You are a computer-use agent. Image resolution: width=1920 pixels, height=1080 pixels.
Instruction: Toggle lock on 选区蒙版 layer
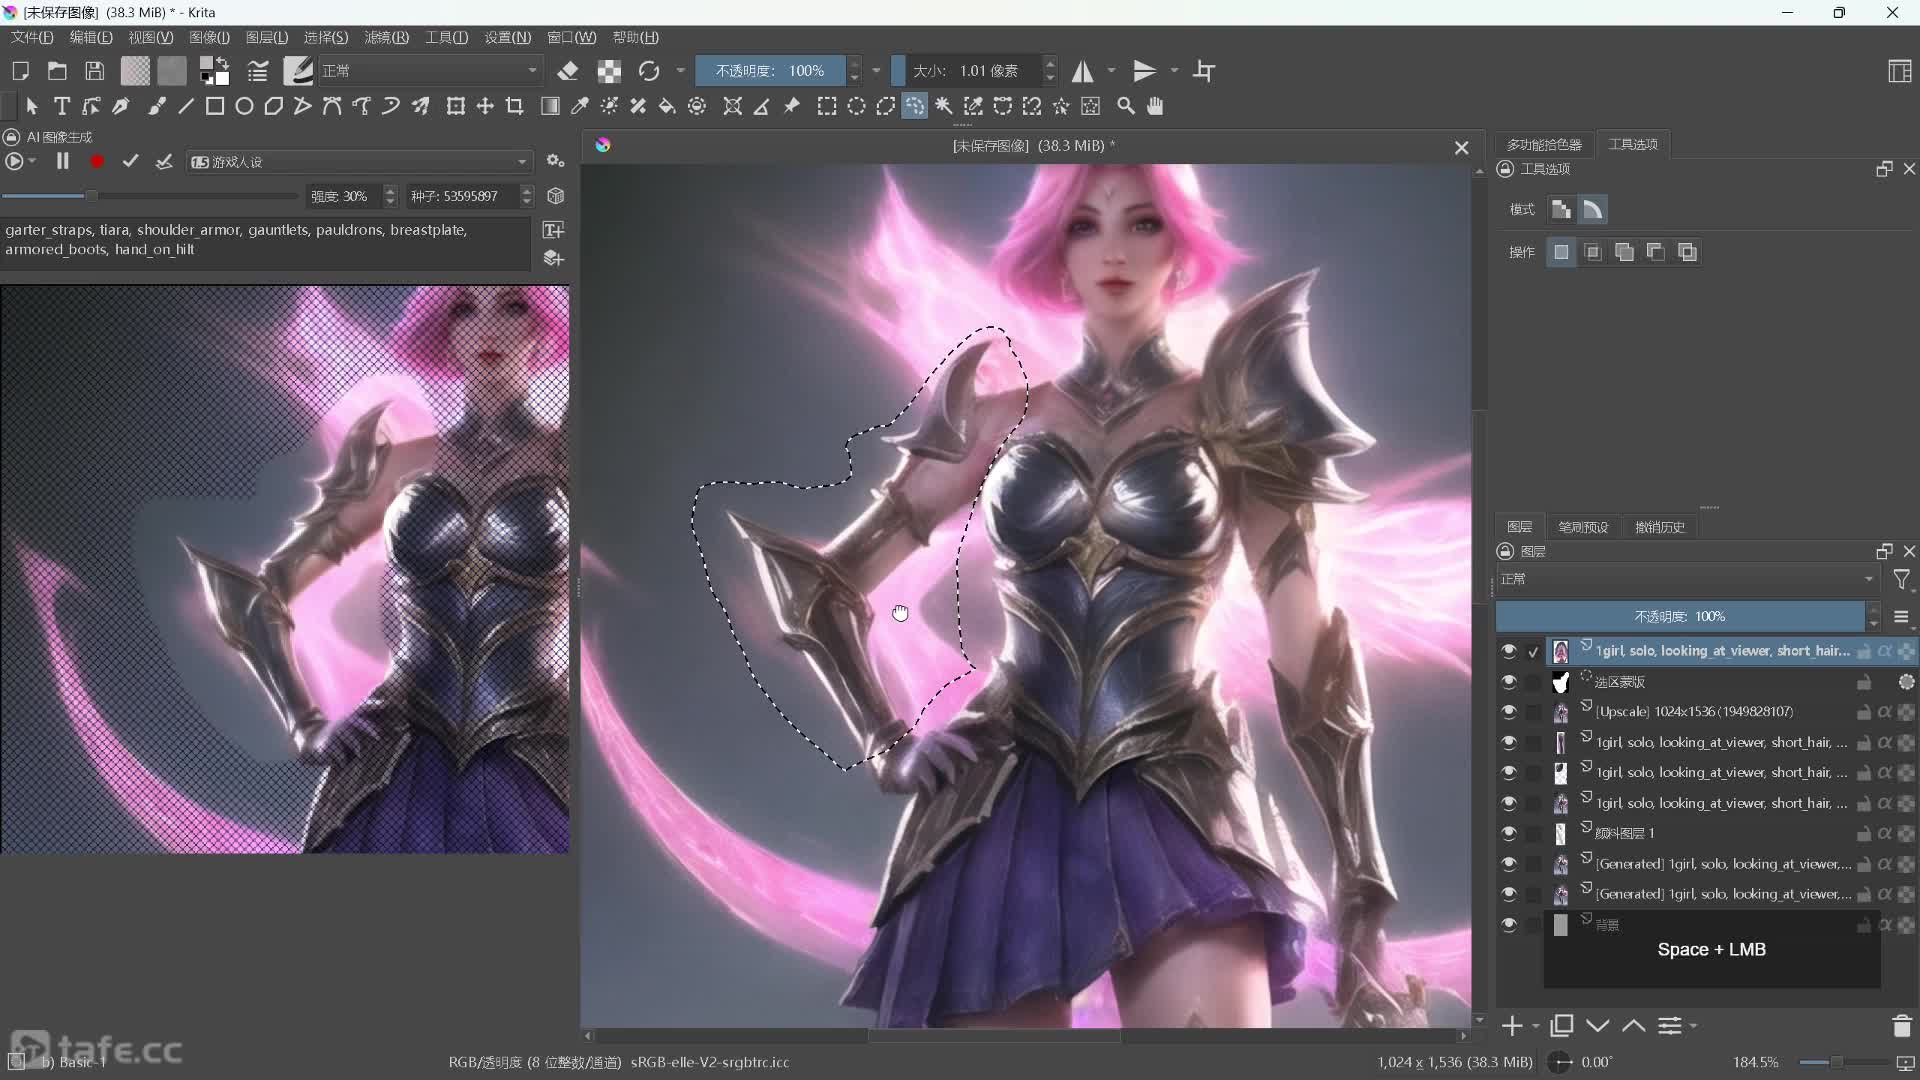tap(1864, 682)
